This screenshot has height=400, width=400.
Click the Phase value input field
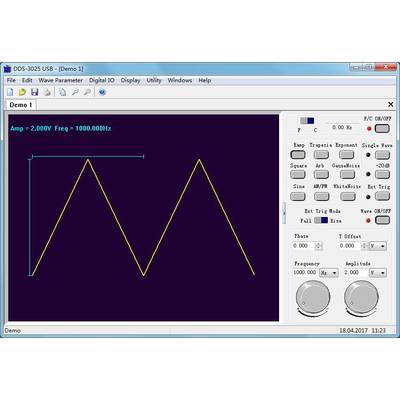[x=304, y=246]
